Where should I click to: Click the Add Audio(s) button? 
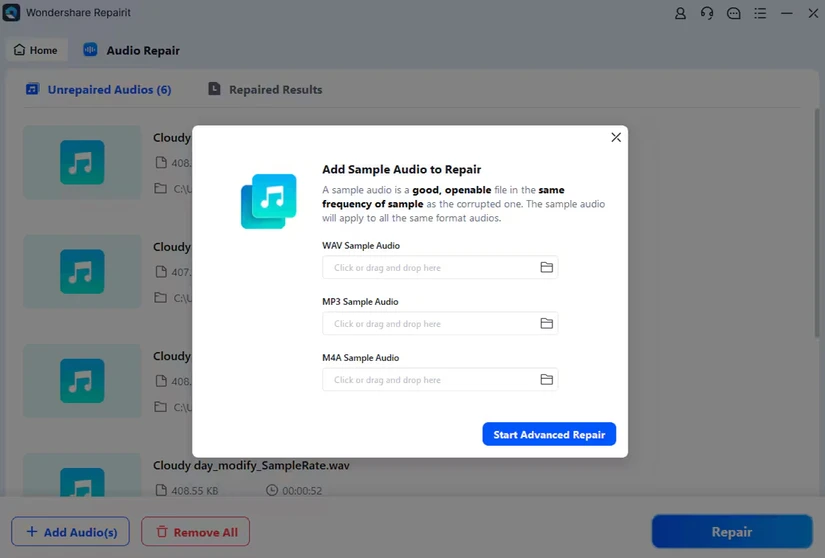tap(71, 532)
